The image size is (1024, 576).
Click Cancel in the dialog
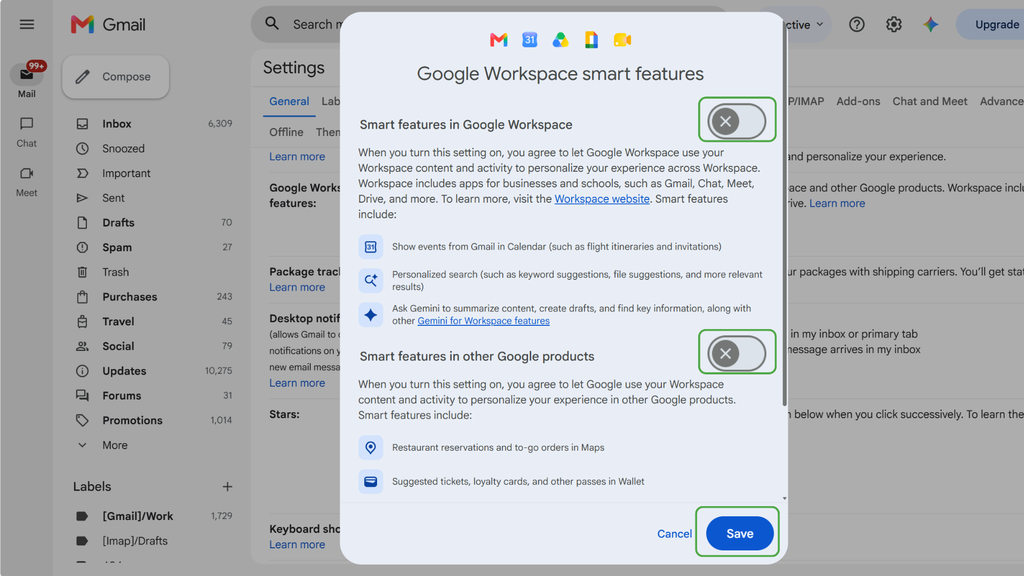(x=674, y=534)
